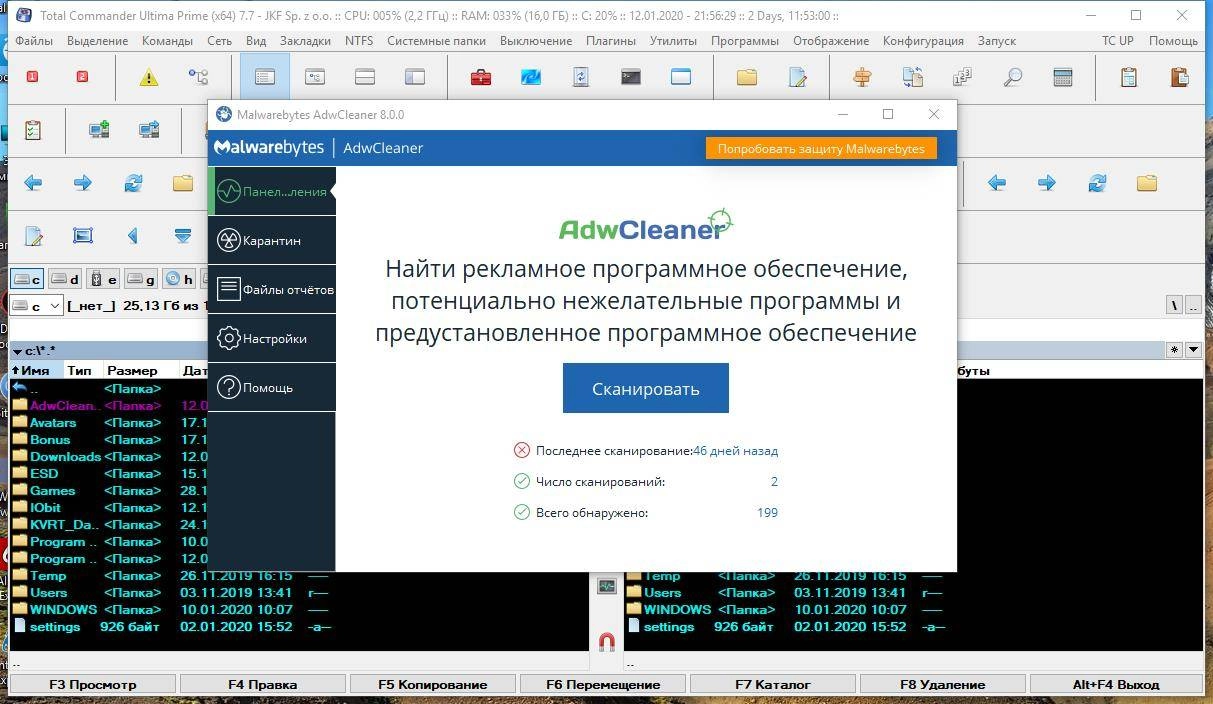Click the orange signpost toolbar icon
The image size is (1213, 704).
coord(863,77)
